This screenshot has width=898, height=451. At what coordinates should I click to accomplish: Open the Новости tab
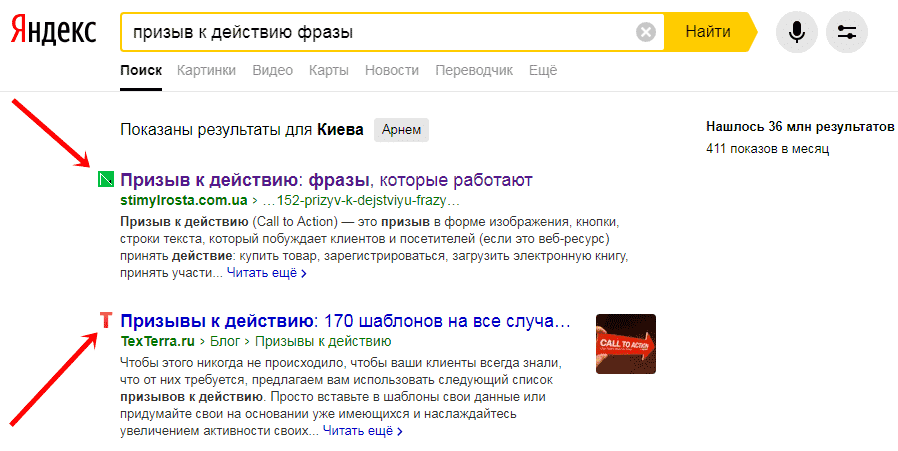[391, 70]
